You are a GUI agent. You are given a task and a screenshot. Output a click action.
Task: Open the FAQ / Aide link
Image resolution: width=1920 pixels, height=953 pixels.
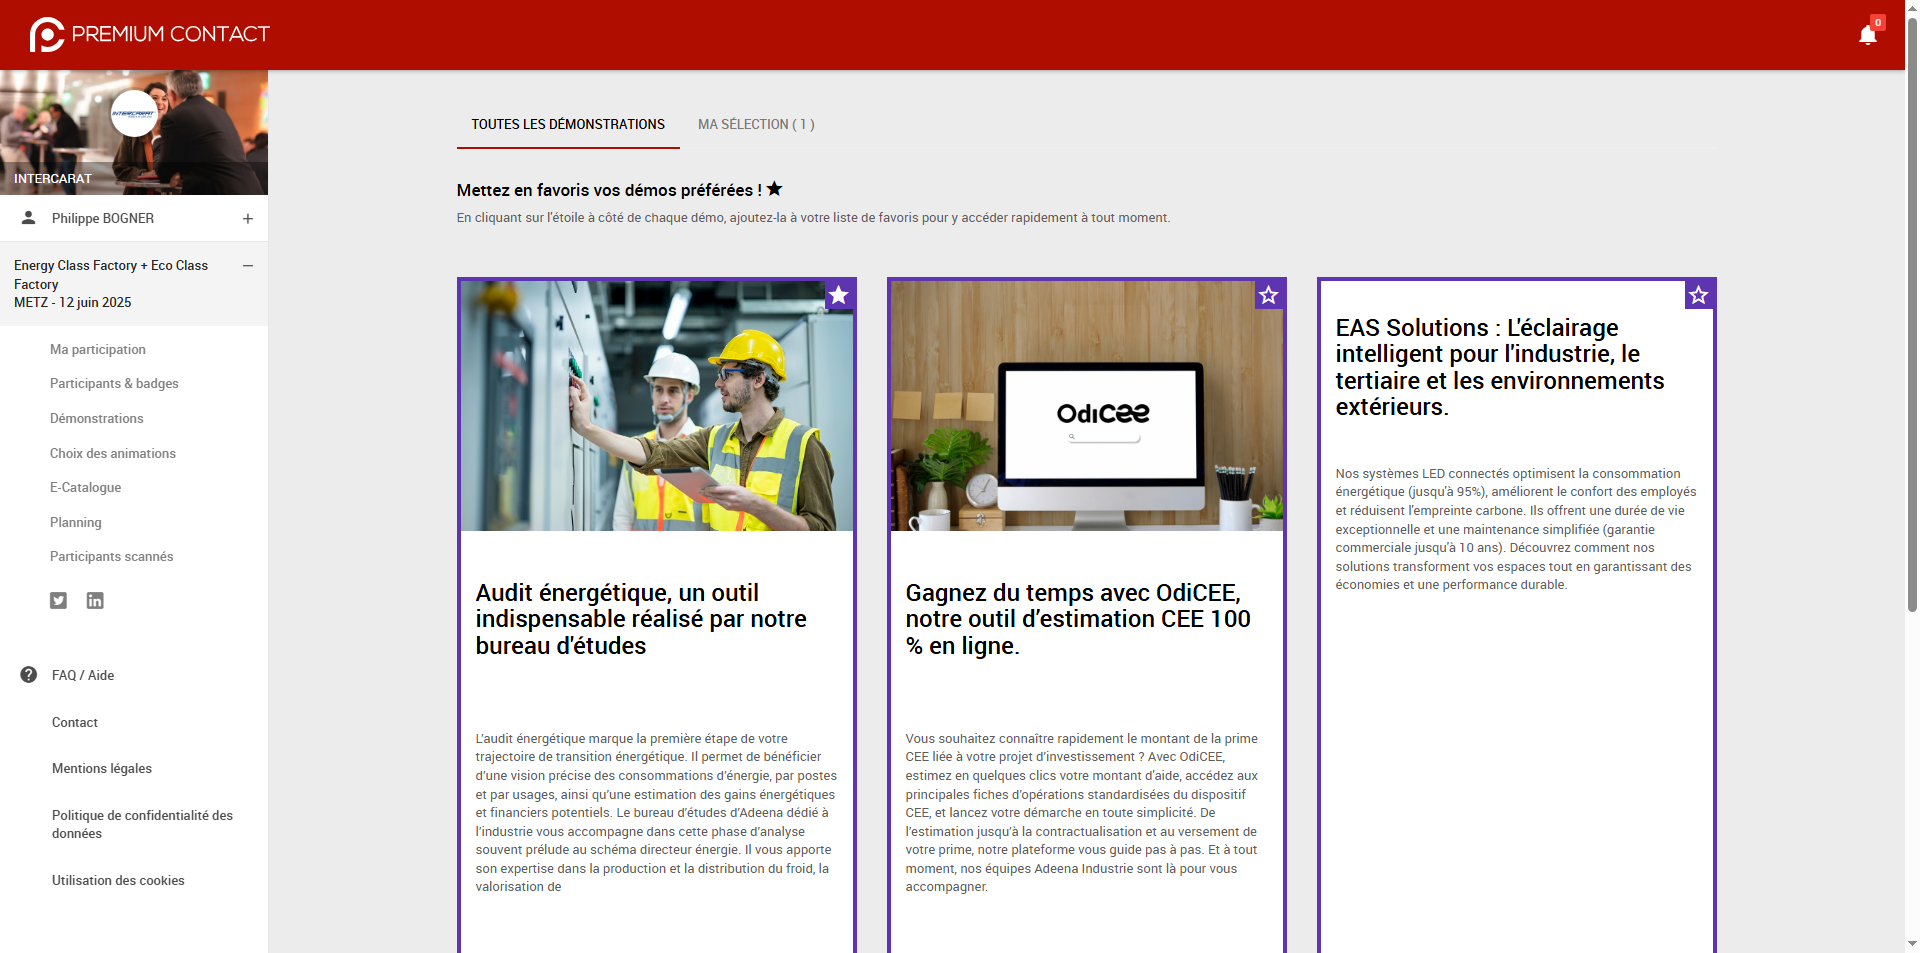click(x=83, y=675)
